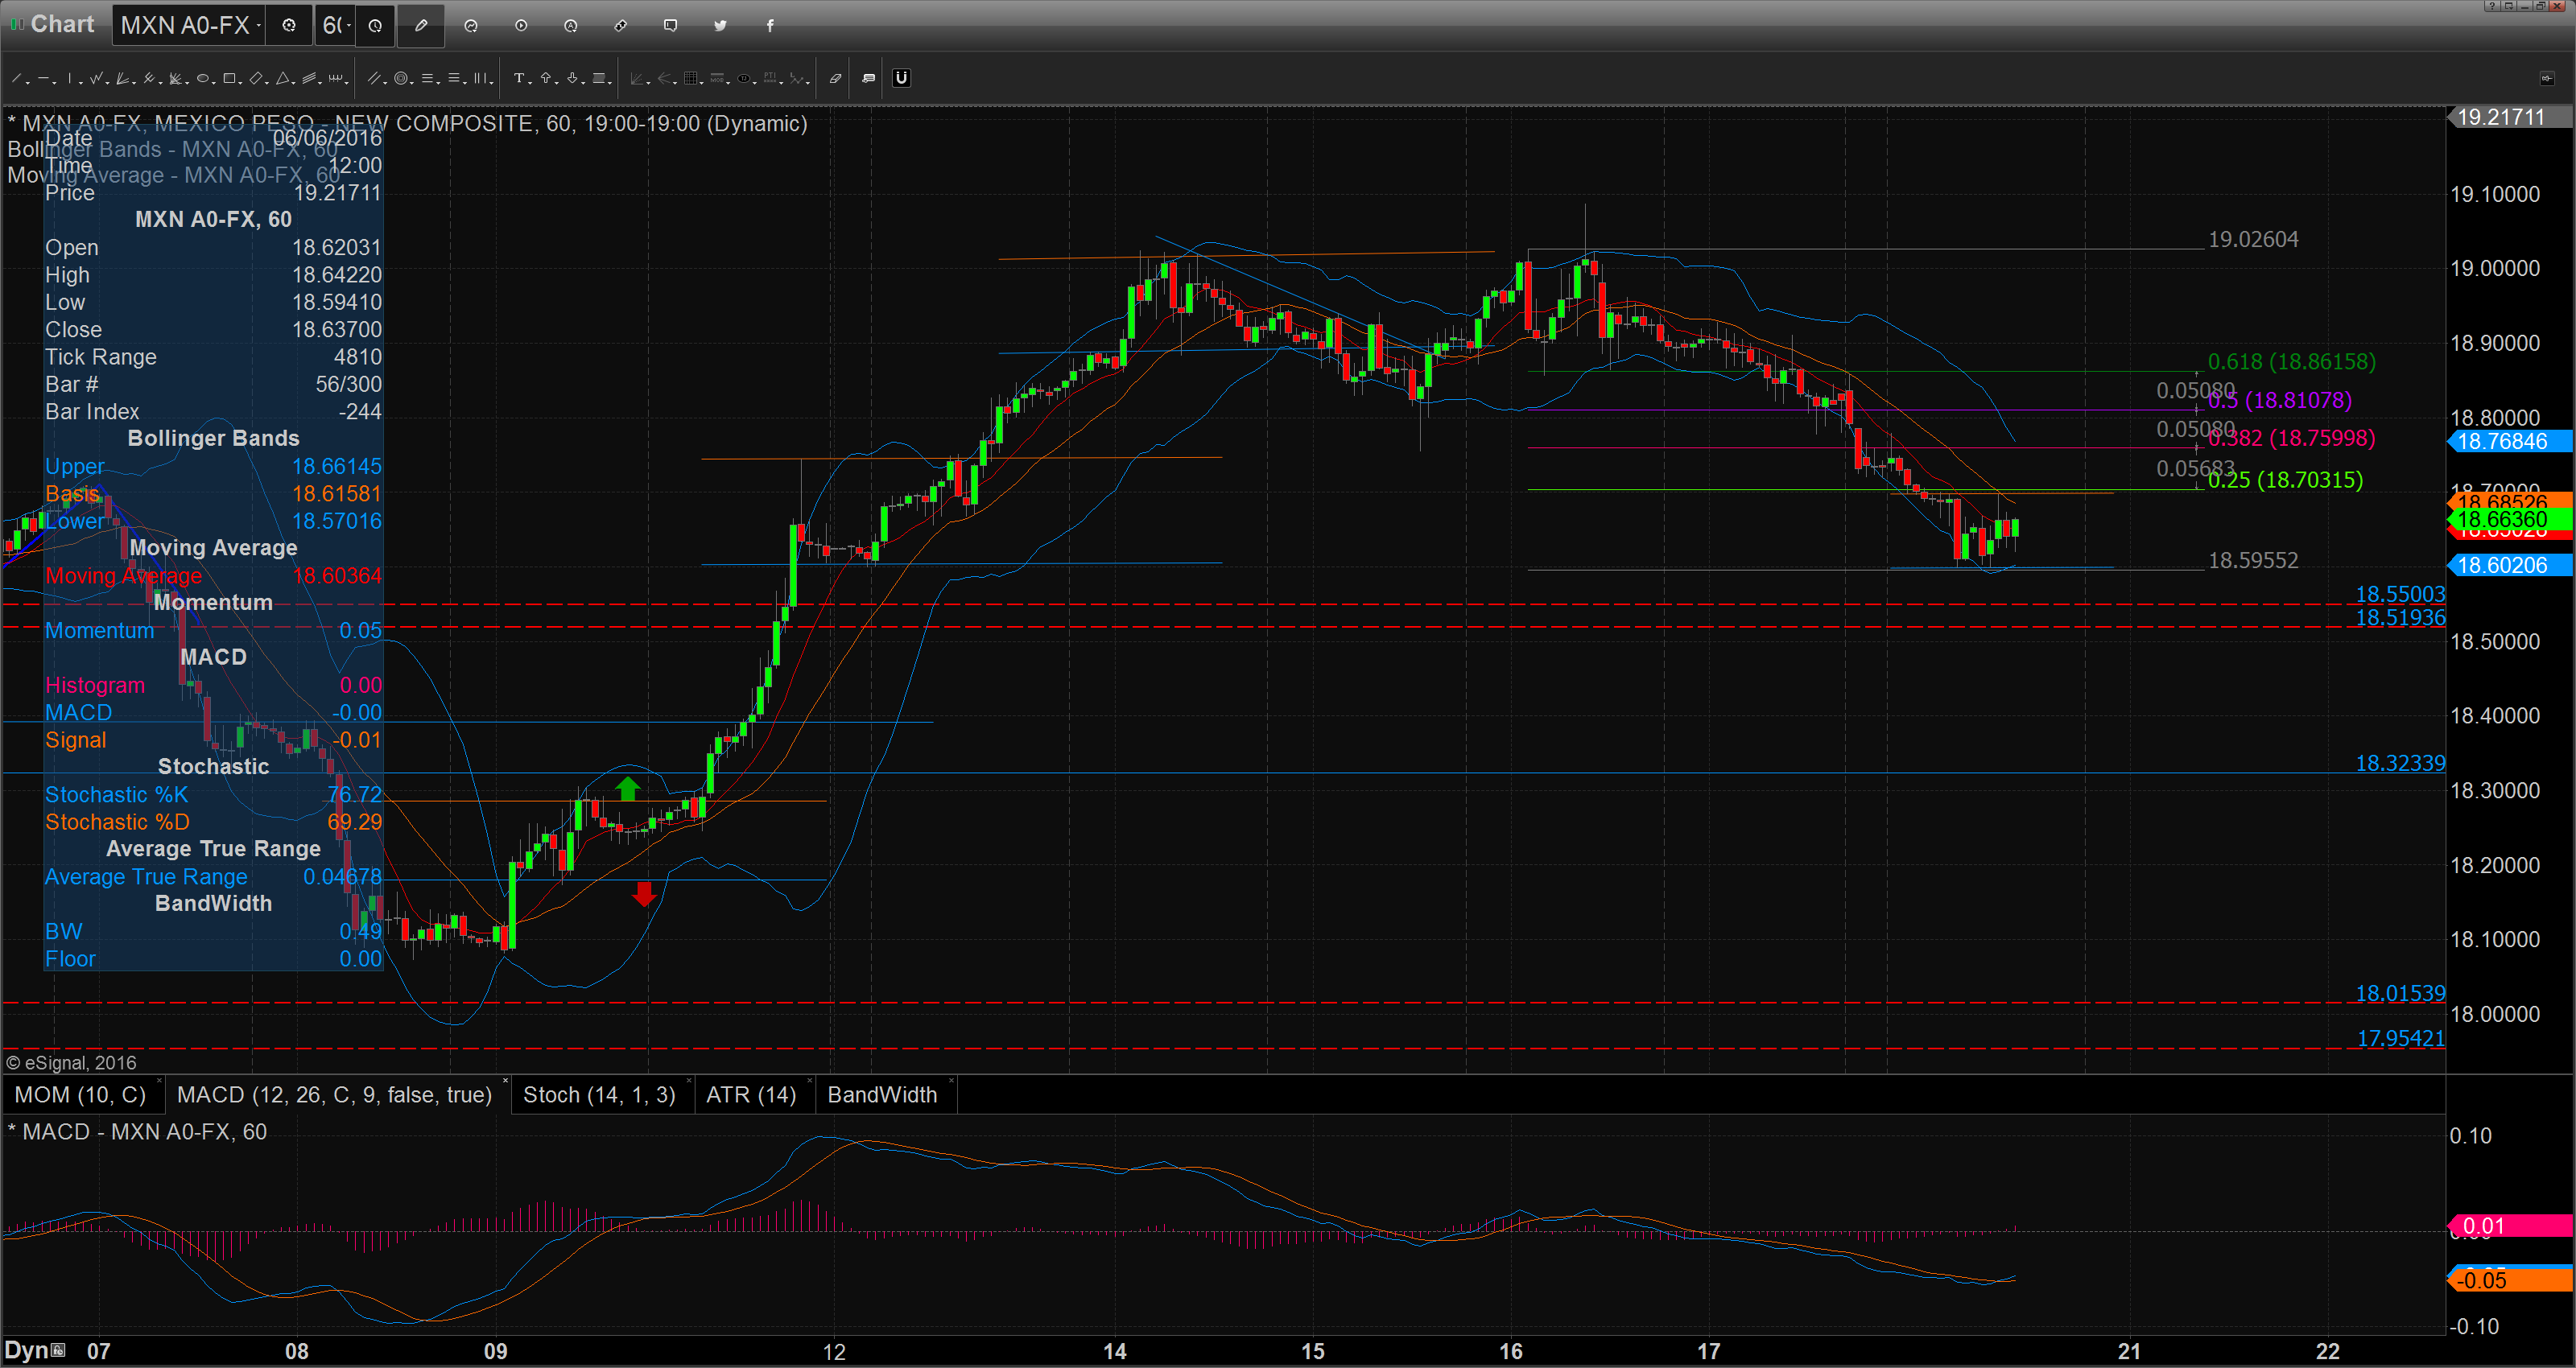Toggle the drawing toolbar pencil button
Image resolution: width=2576 pixels, height=1368 pixels.
point(421,26)
